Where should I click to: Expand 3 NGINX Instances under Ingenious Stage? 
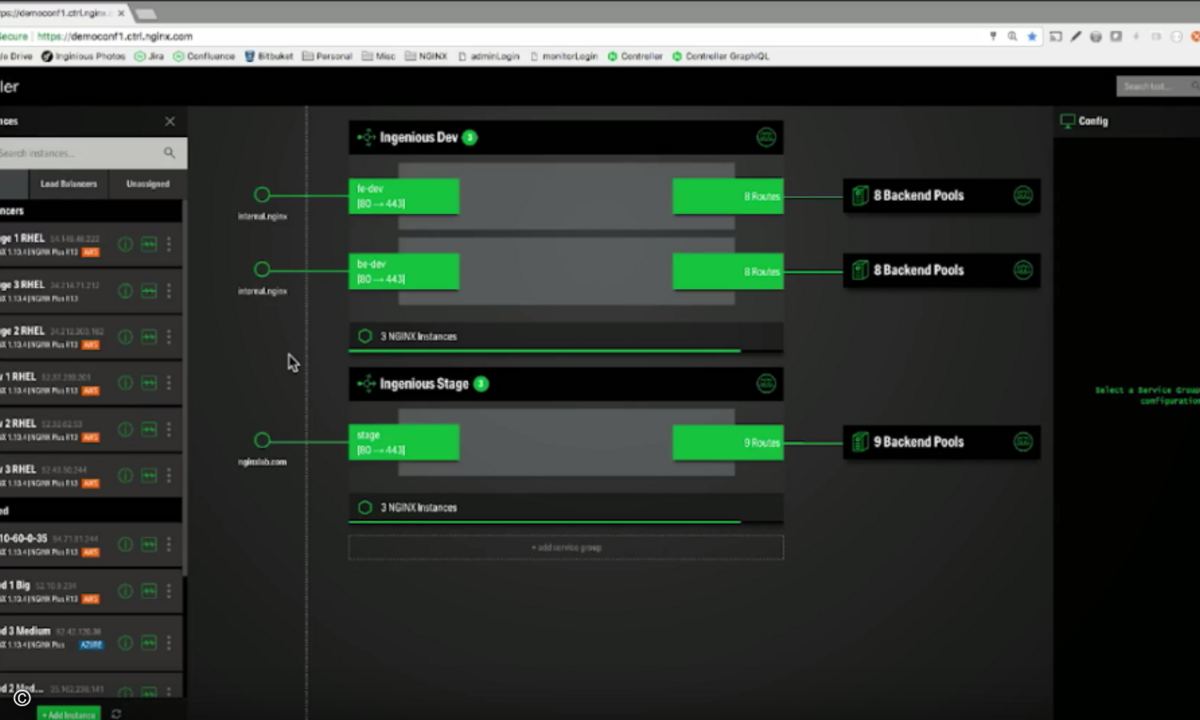click(565, 508)
